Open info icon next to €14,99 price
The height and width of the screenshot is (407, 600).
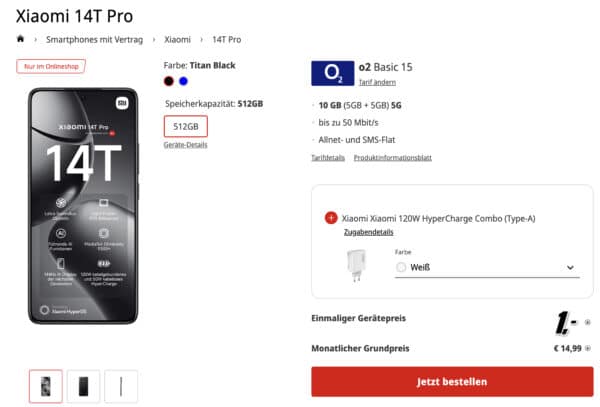point(587,348)
